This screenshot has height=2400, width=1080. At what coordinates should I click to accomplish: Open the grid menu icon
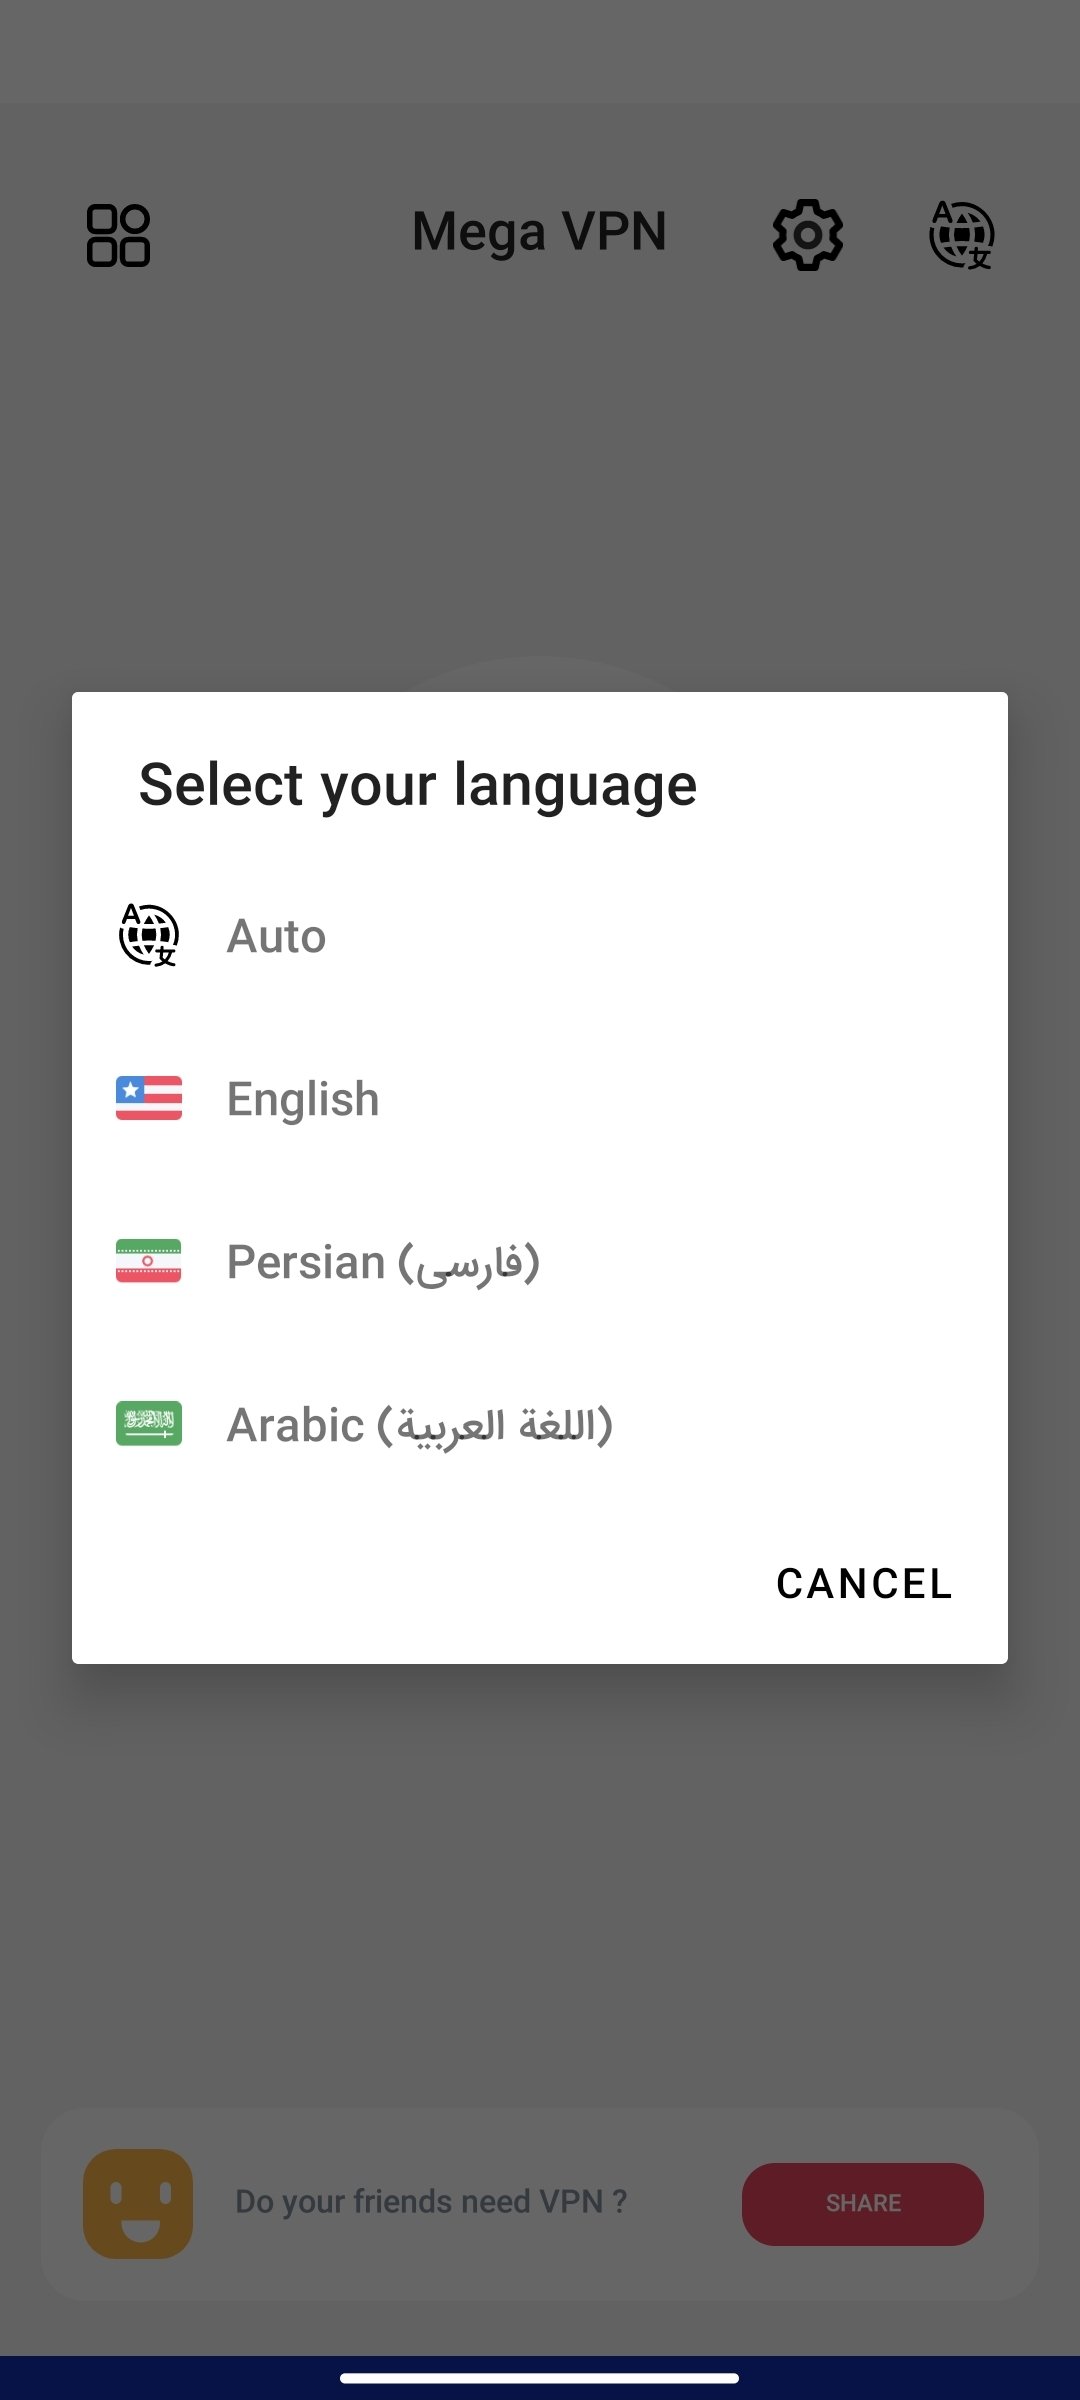point(118,236)
